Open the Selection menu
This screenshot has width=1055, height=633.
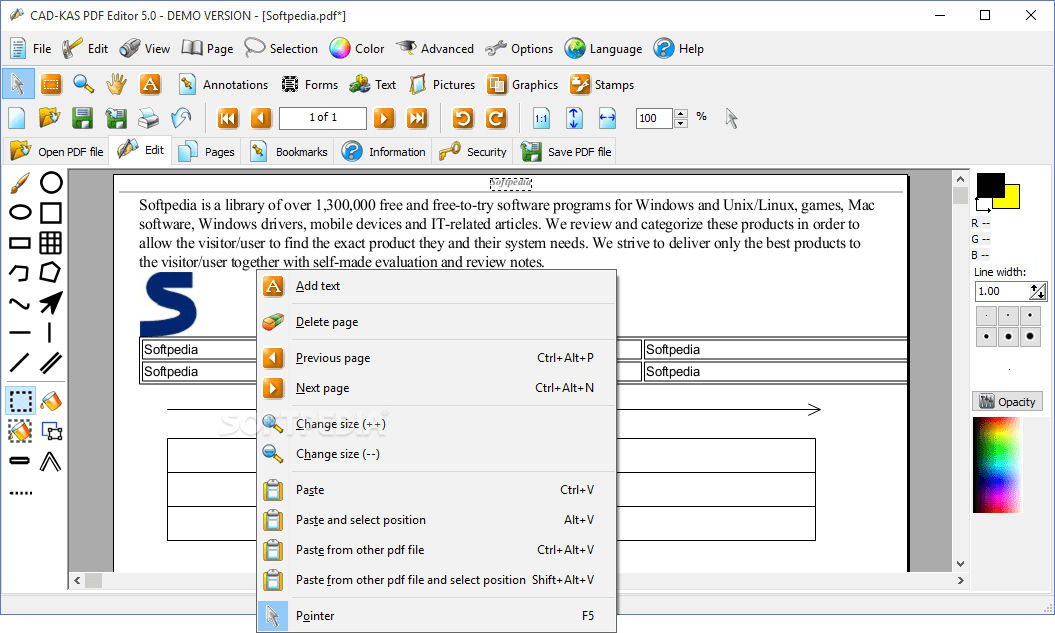point(281,48)
